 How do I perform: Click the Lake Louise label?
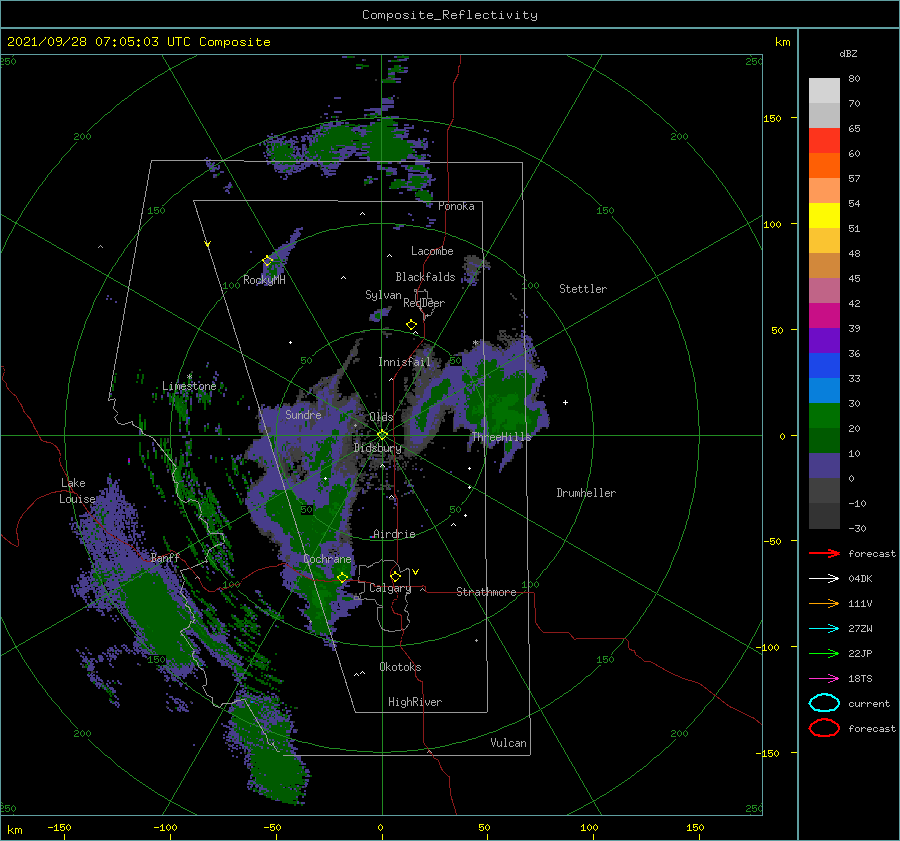pos(77,491)
